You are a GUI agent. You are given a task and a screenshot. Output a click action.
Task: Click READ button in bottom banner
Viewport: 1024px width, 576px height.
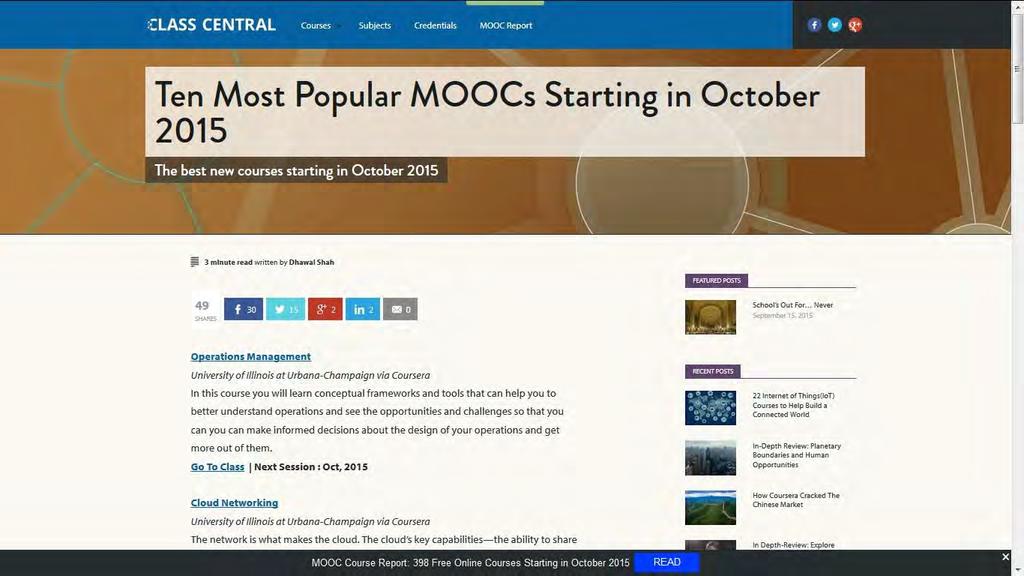(667, 562)
